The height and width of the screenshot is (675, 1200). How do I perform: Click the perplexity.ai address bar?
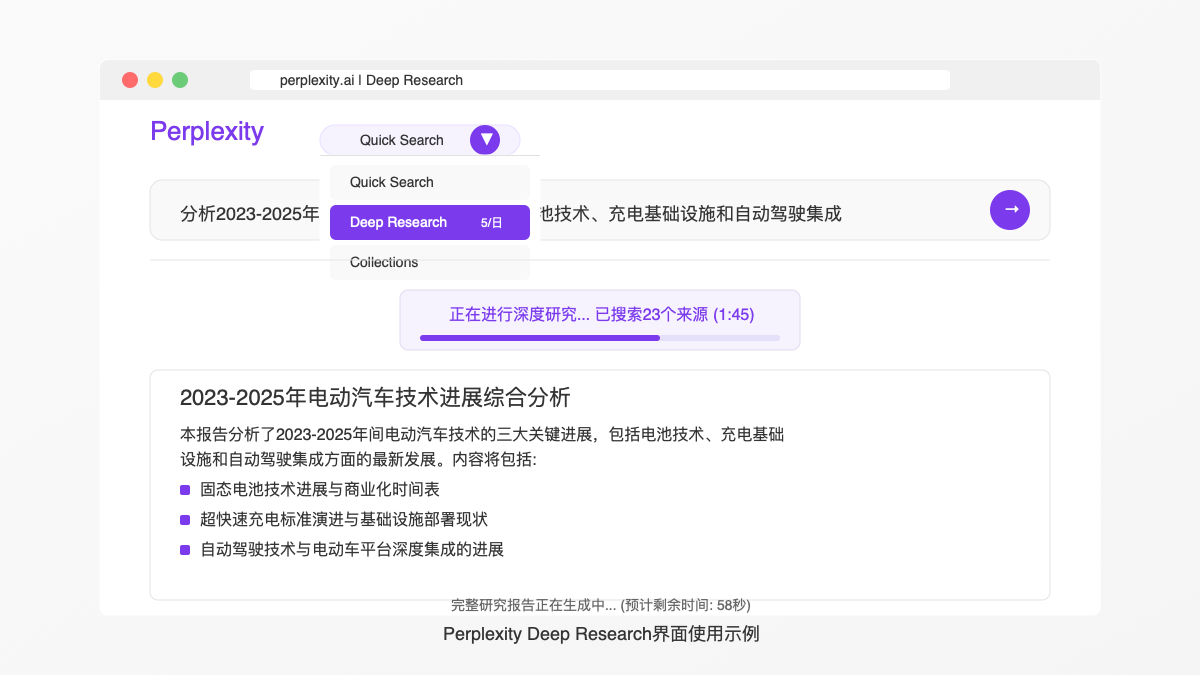[600, 80]
